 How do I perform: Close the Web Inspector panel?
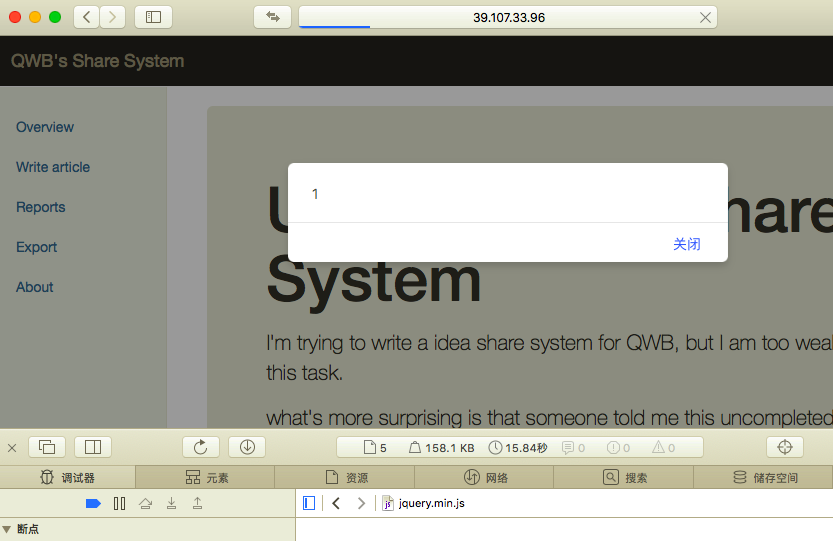(x=12, y=447)
